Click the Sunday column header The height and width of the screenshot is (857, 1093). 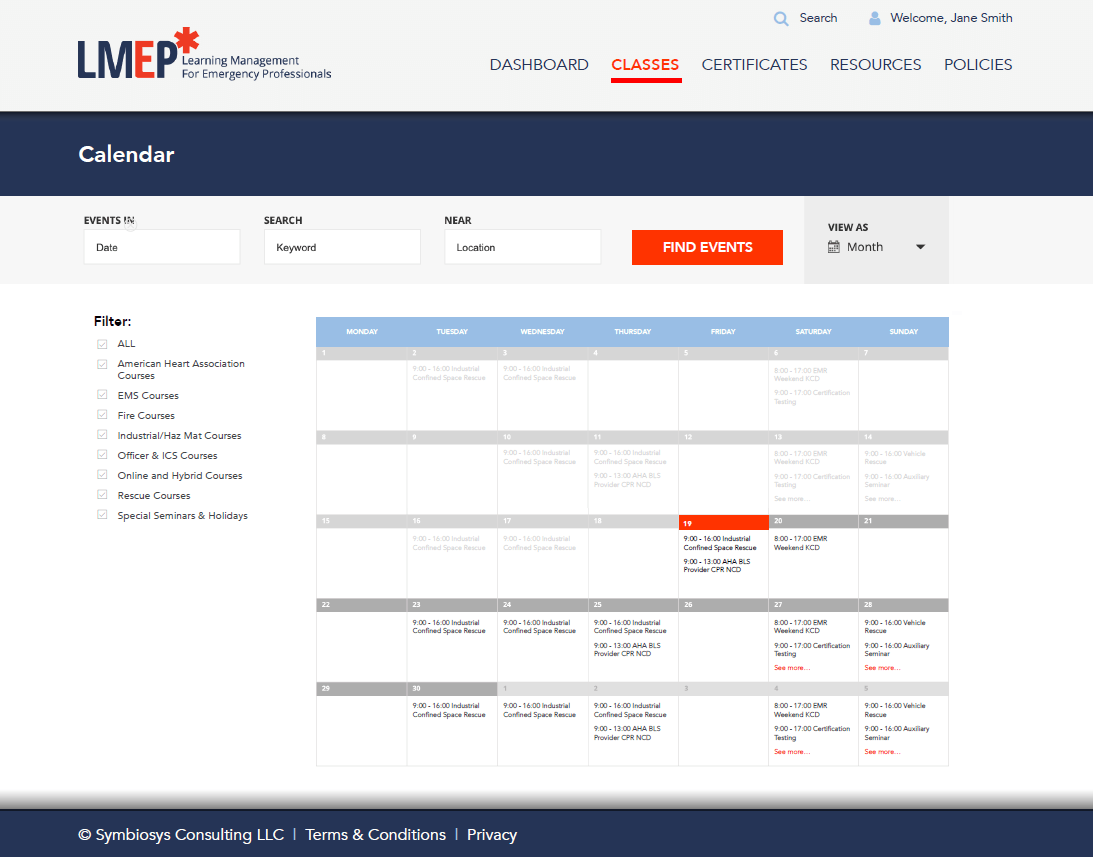(903, 332)
